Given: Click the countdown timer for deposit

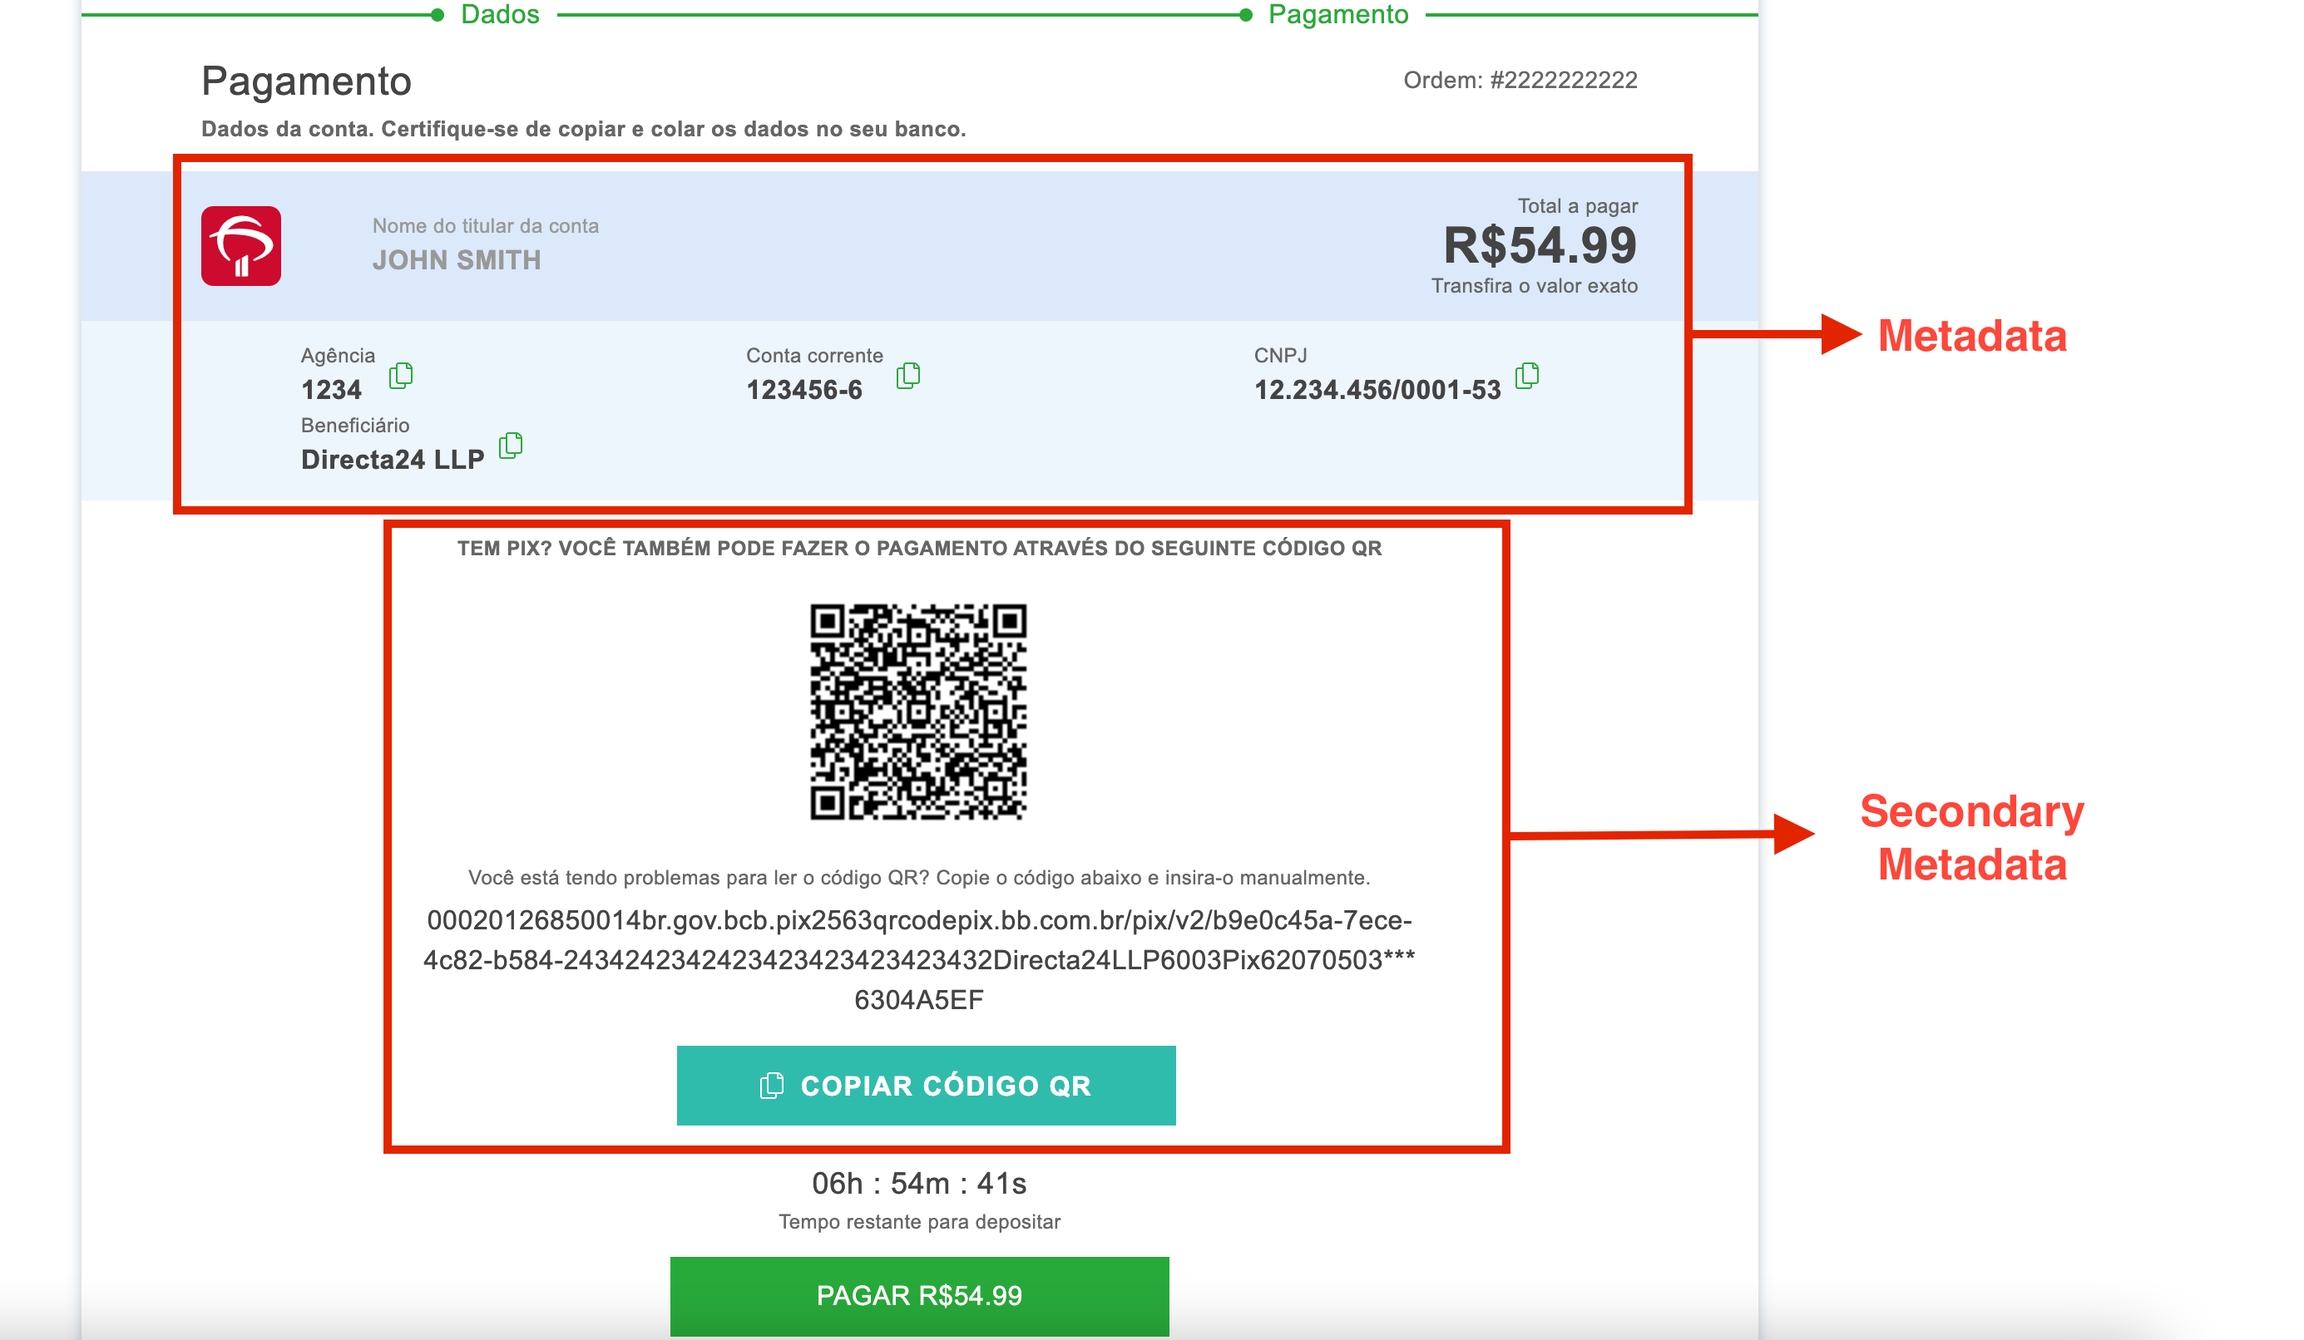Looking at the screenshot, I should 919,1184.
